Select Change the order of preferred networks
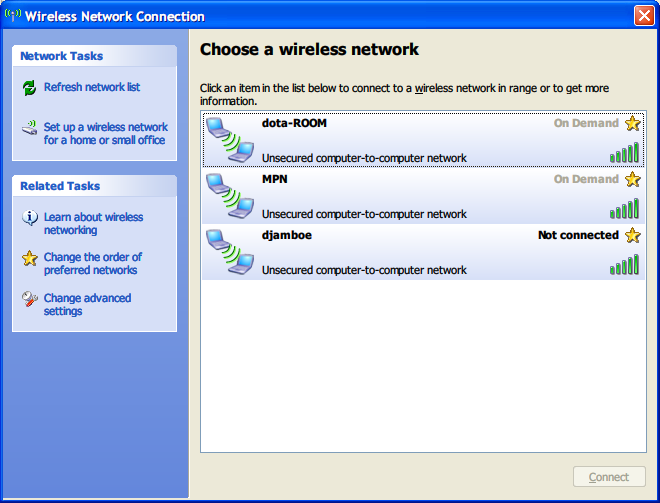660x503 pixels. [x=93, y=263]
